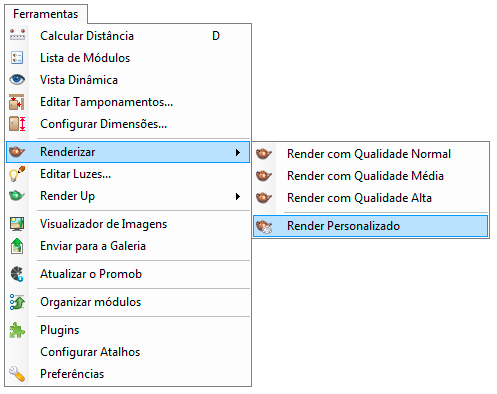Expand the Render Up submenu arrow
This screenshot has width=497, height=394.
coord(238,196)
